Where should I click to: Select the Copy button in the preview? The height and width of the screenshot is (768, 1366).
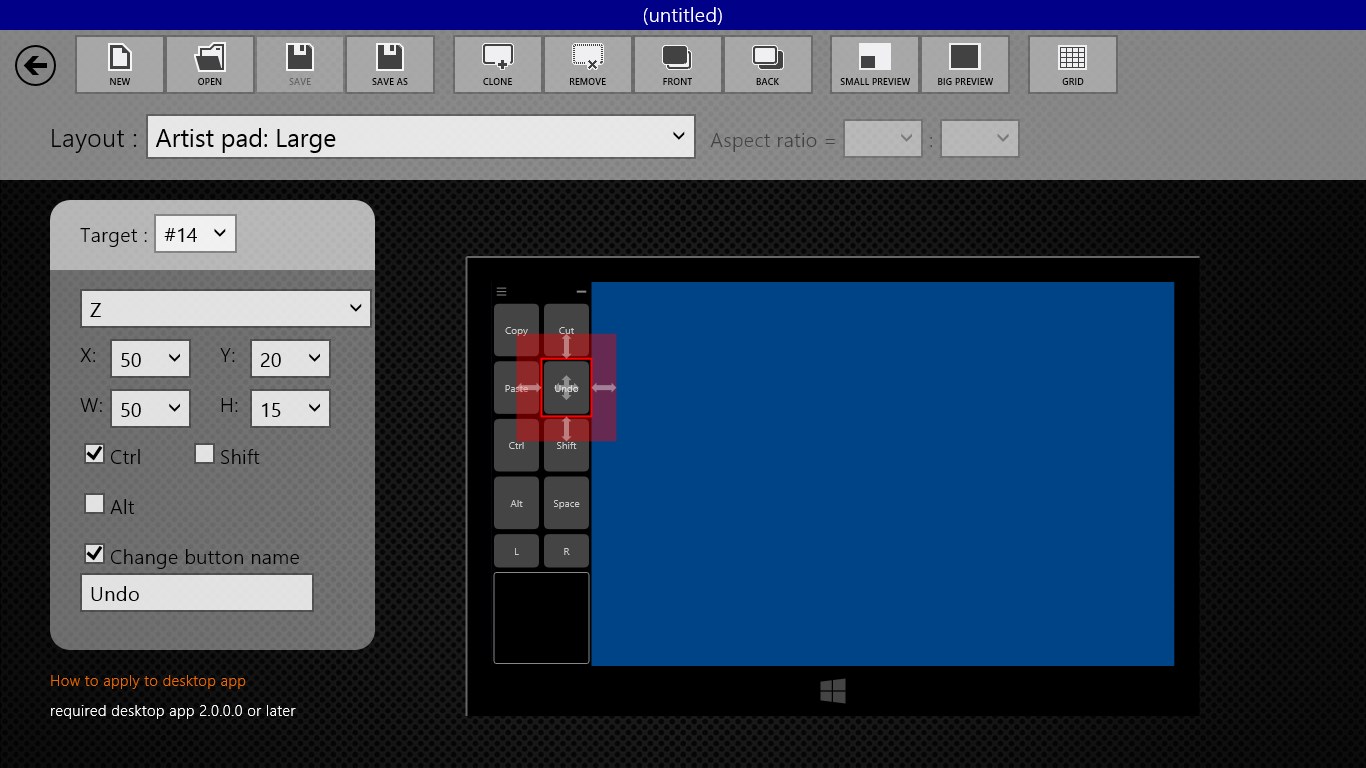click(516, 330)
